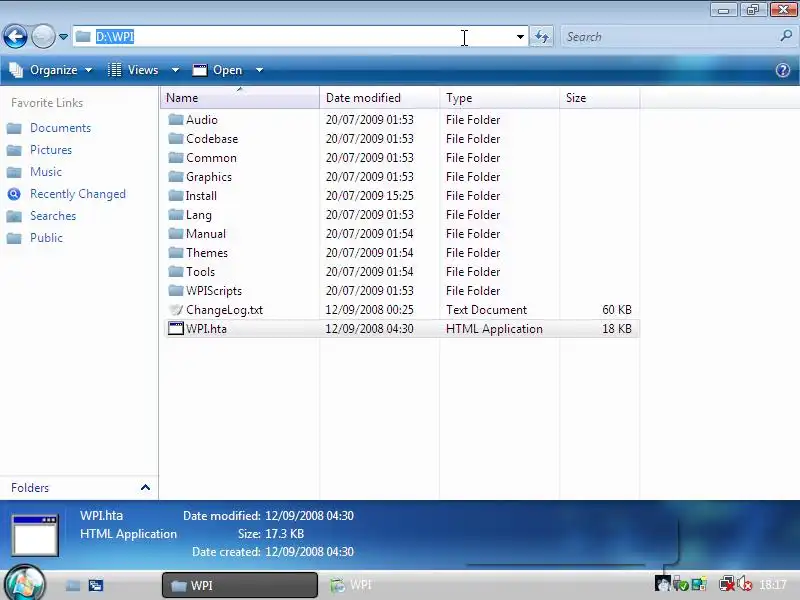The width and height of the screenshot is (800, 600).
Task: Click the Refresh button beside address bar
Action: (x=541, y=37)
